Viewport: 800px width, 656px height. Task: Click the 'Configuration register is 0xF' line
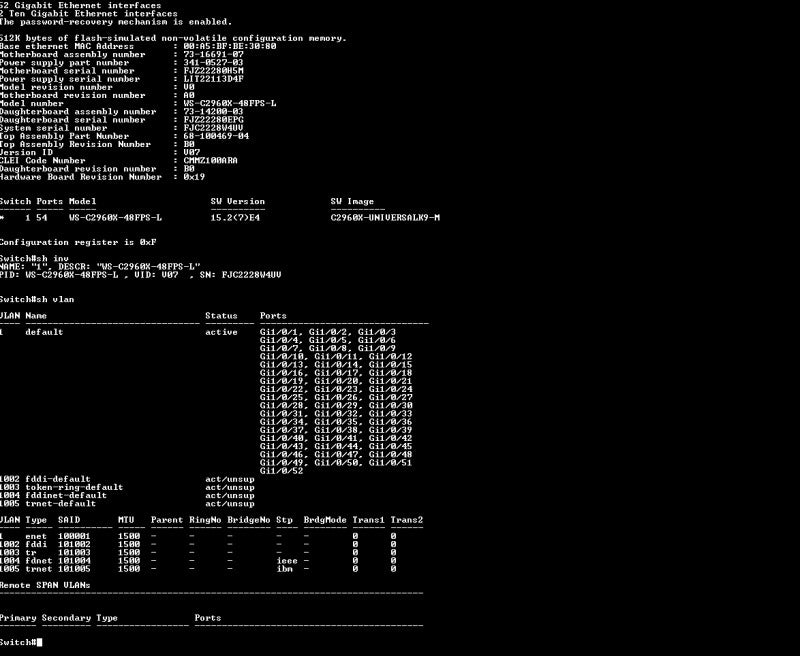(x=78, y=242)
